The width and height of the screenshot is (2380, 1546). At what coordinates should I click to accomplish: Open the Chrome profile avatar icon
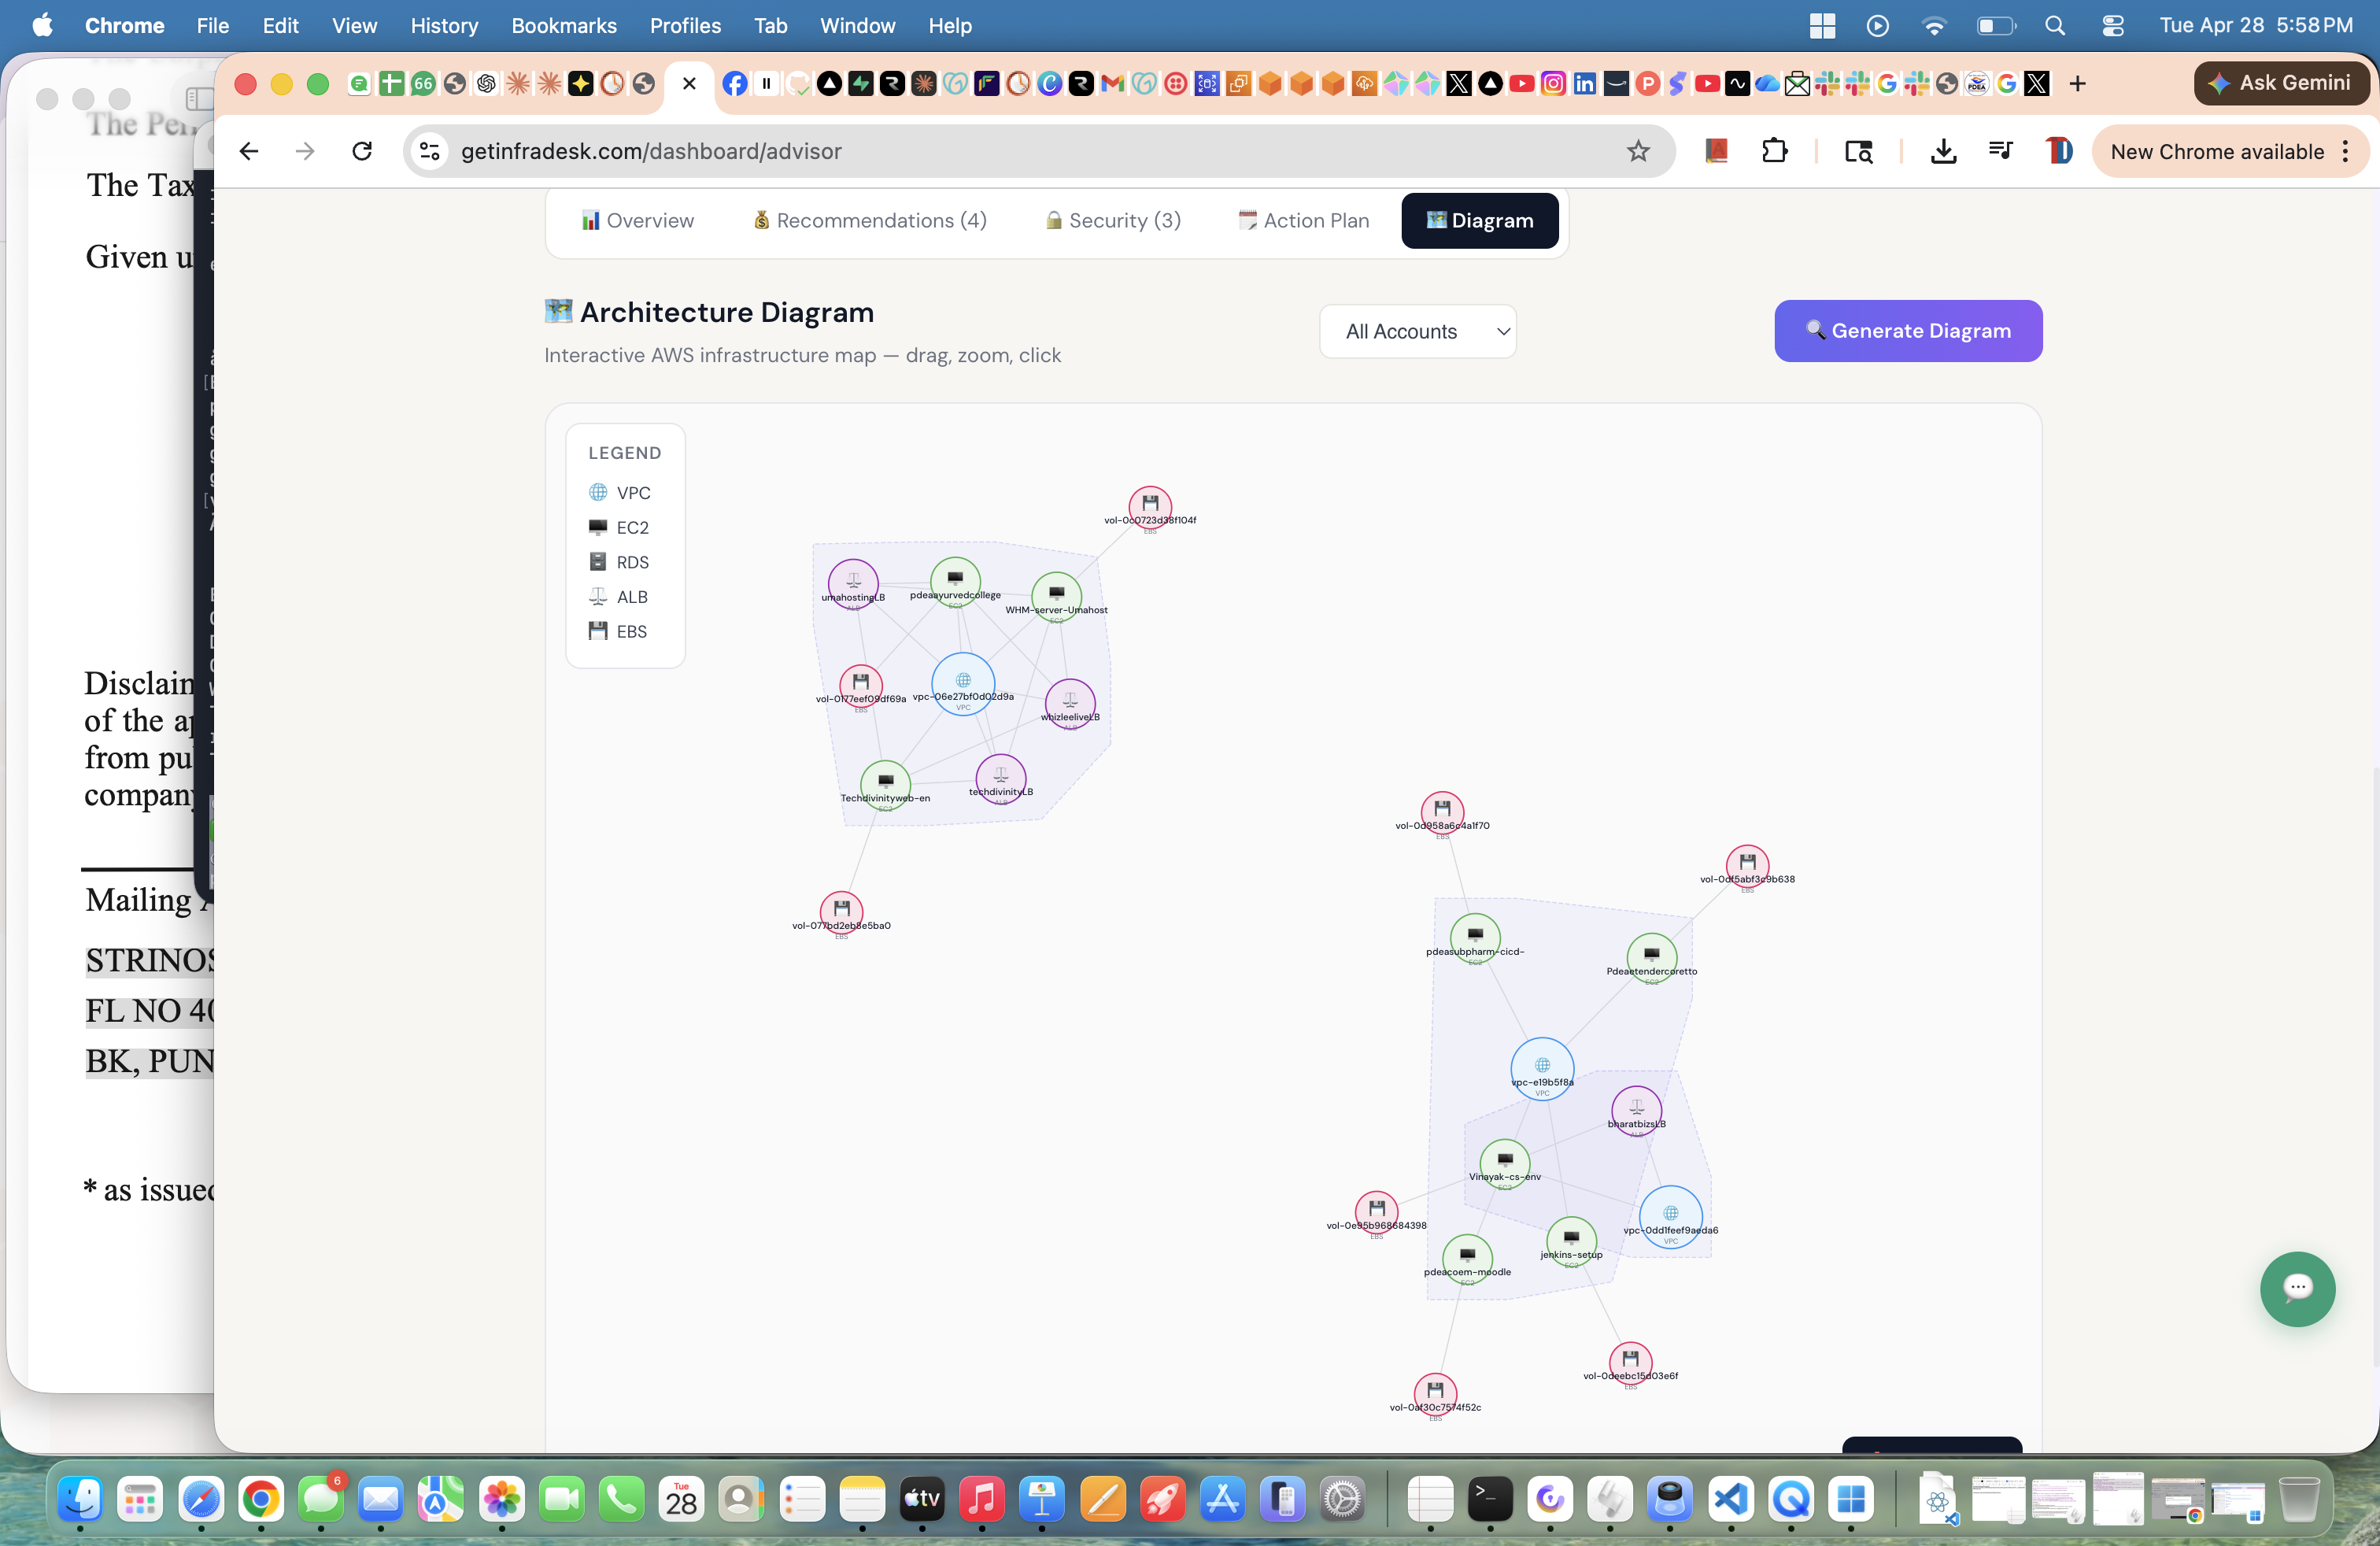(x=2059, y=151)
